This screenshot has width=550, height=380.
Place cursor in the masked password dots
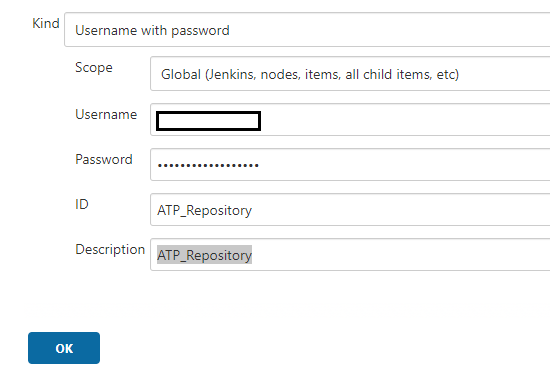coord(208,165)
